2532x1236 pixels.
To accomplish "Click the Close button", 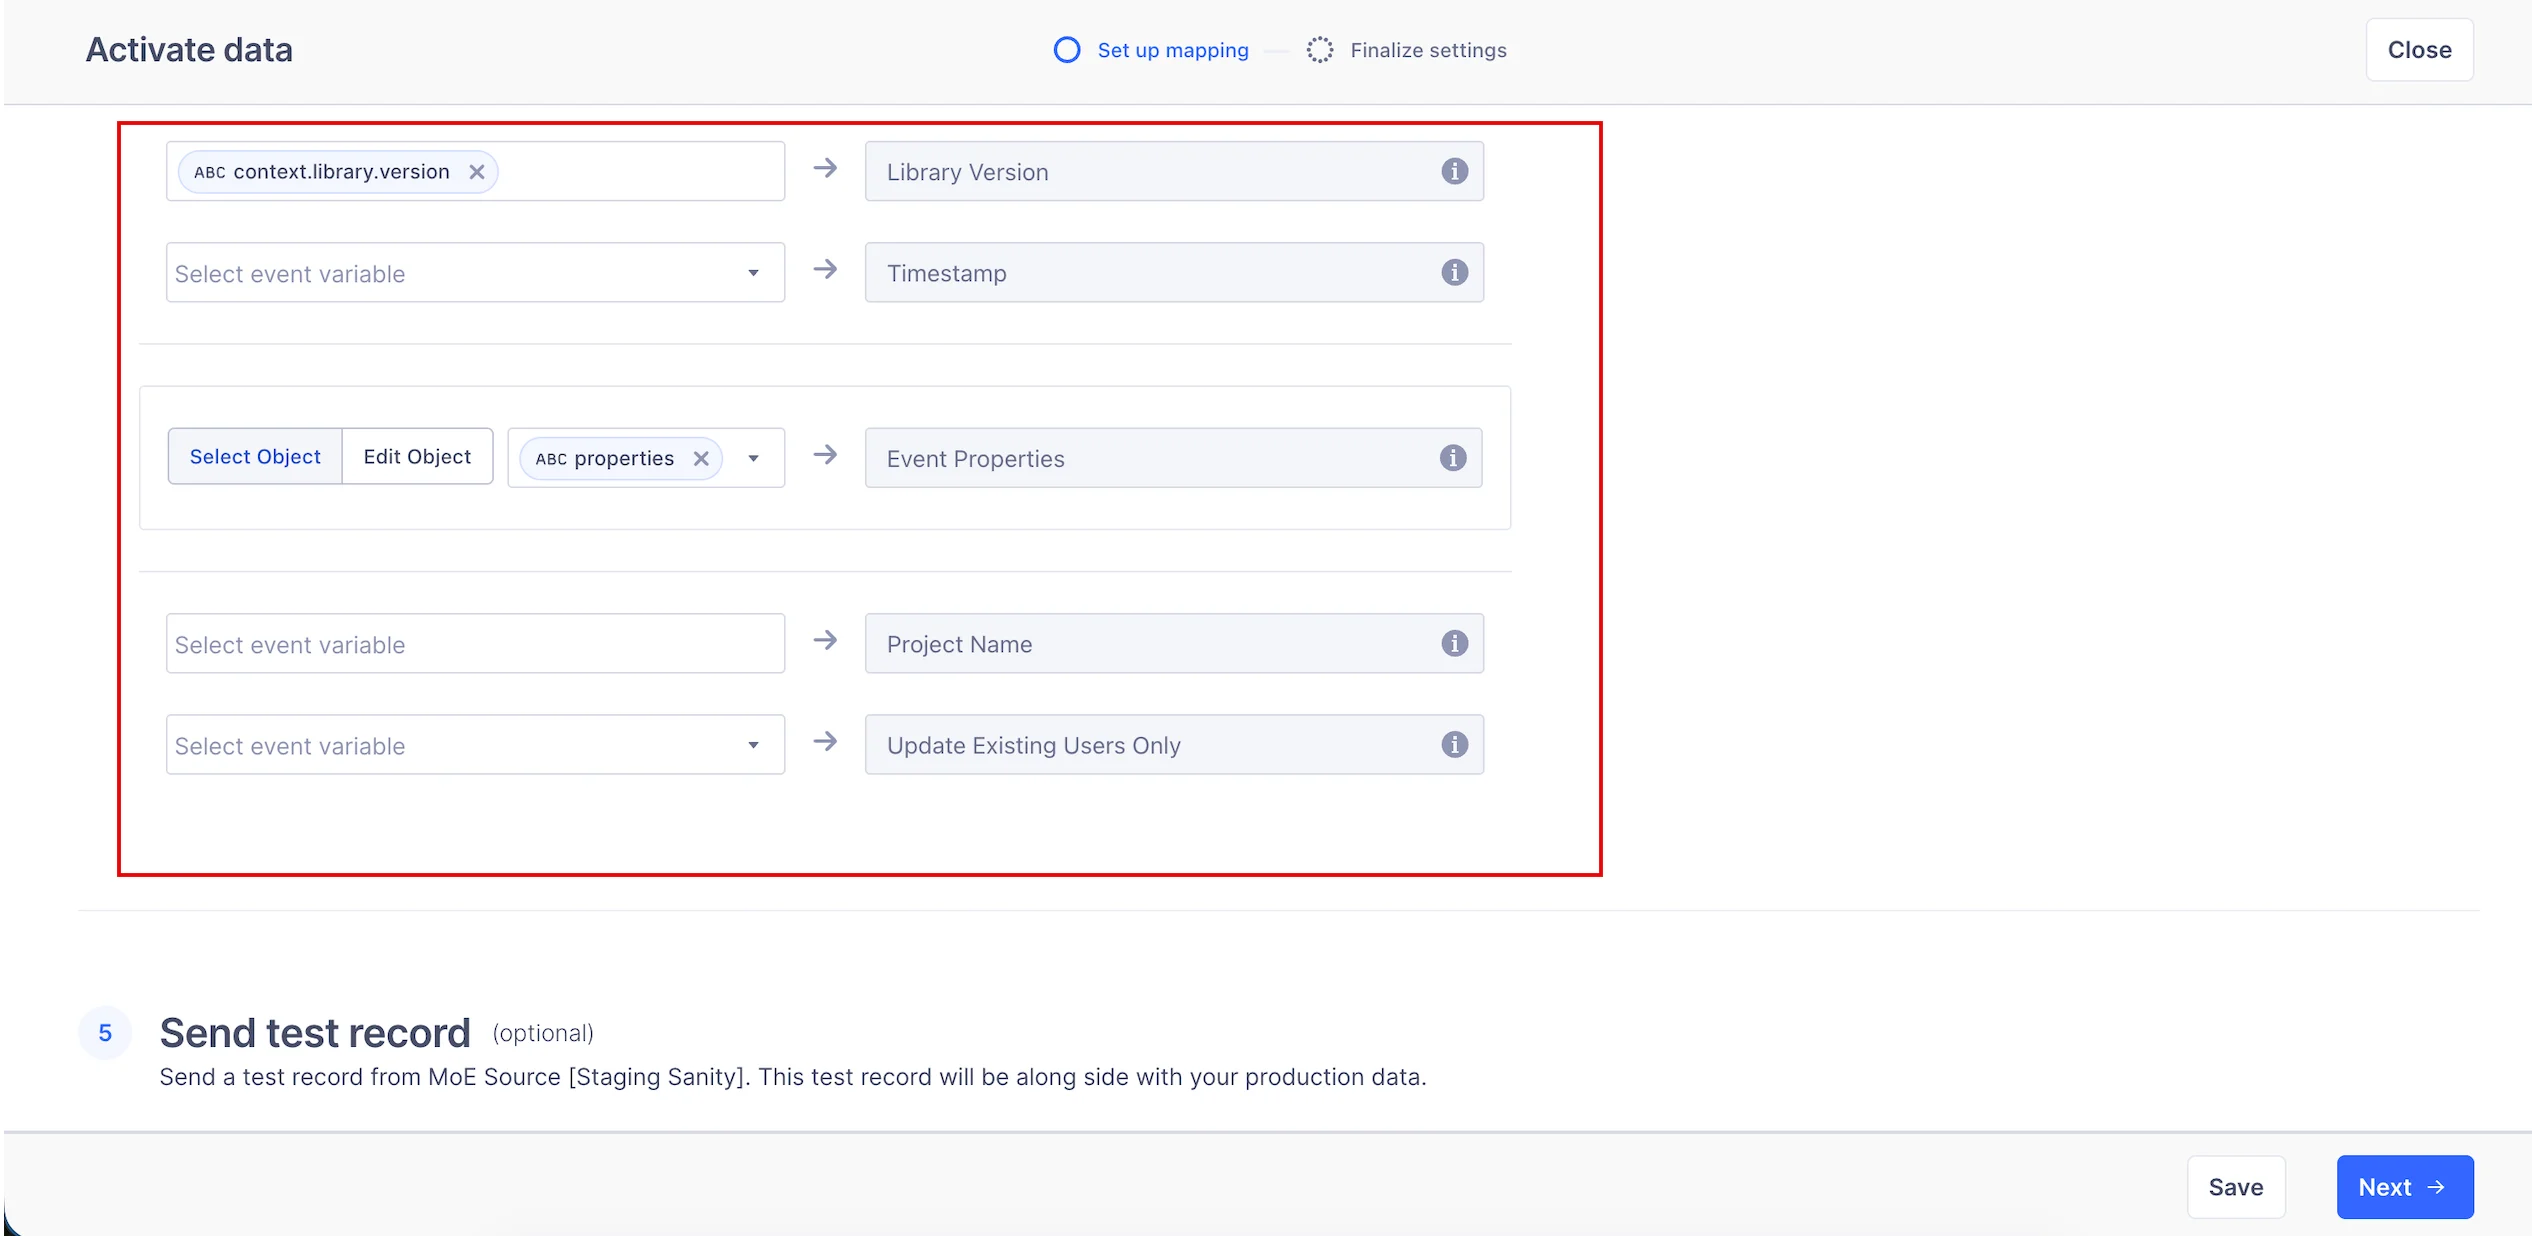I will point(2419,50).
